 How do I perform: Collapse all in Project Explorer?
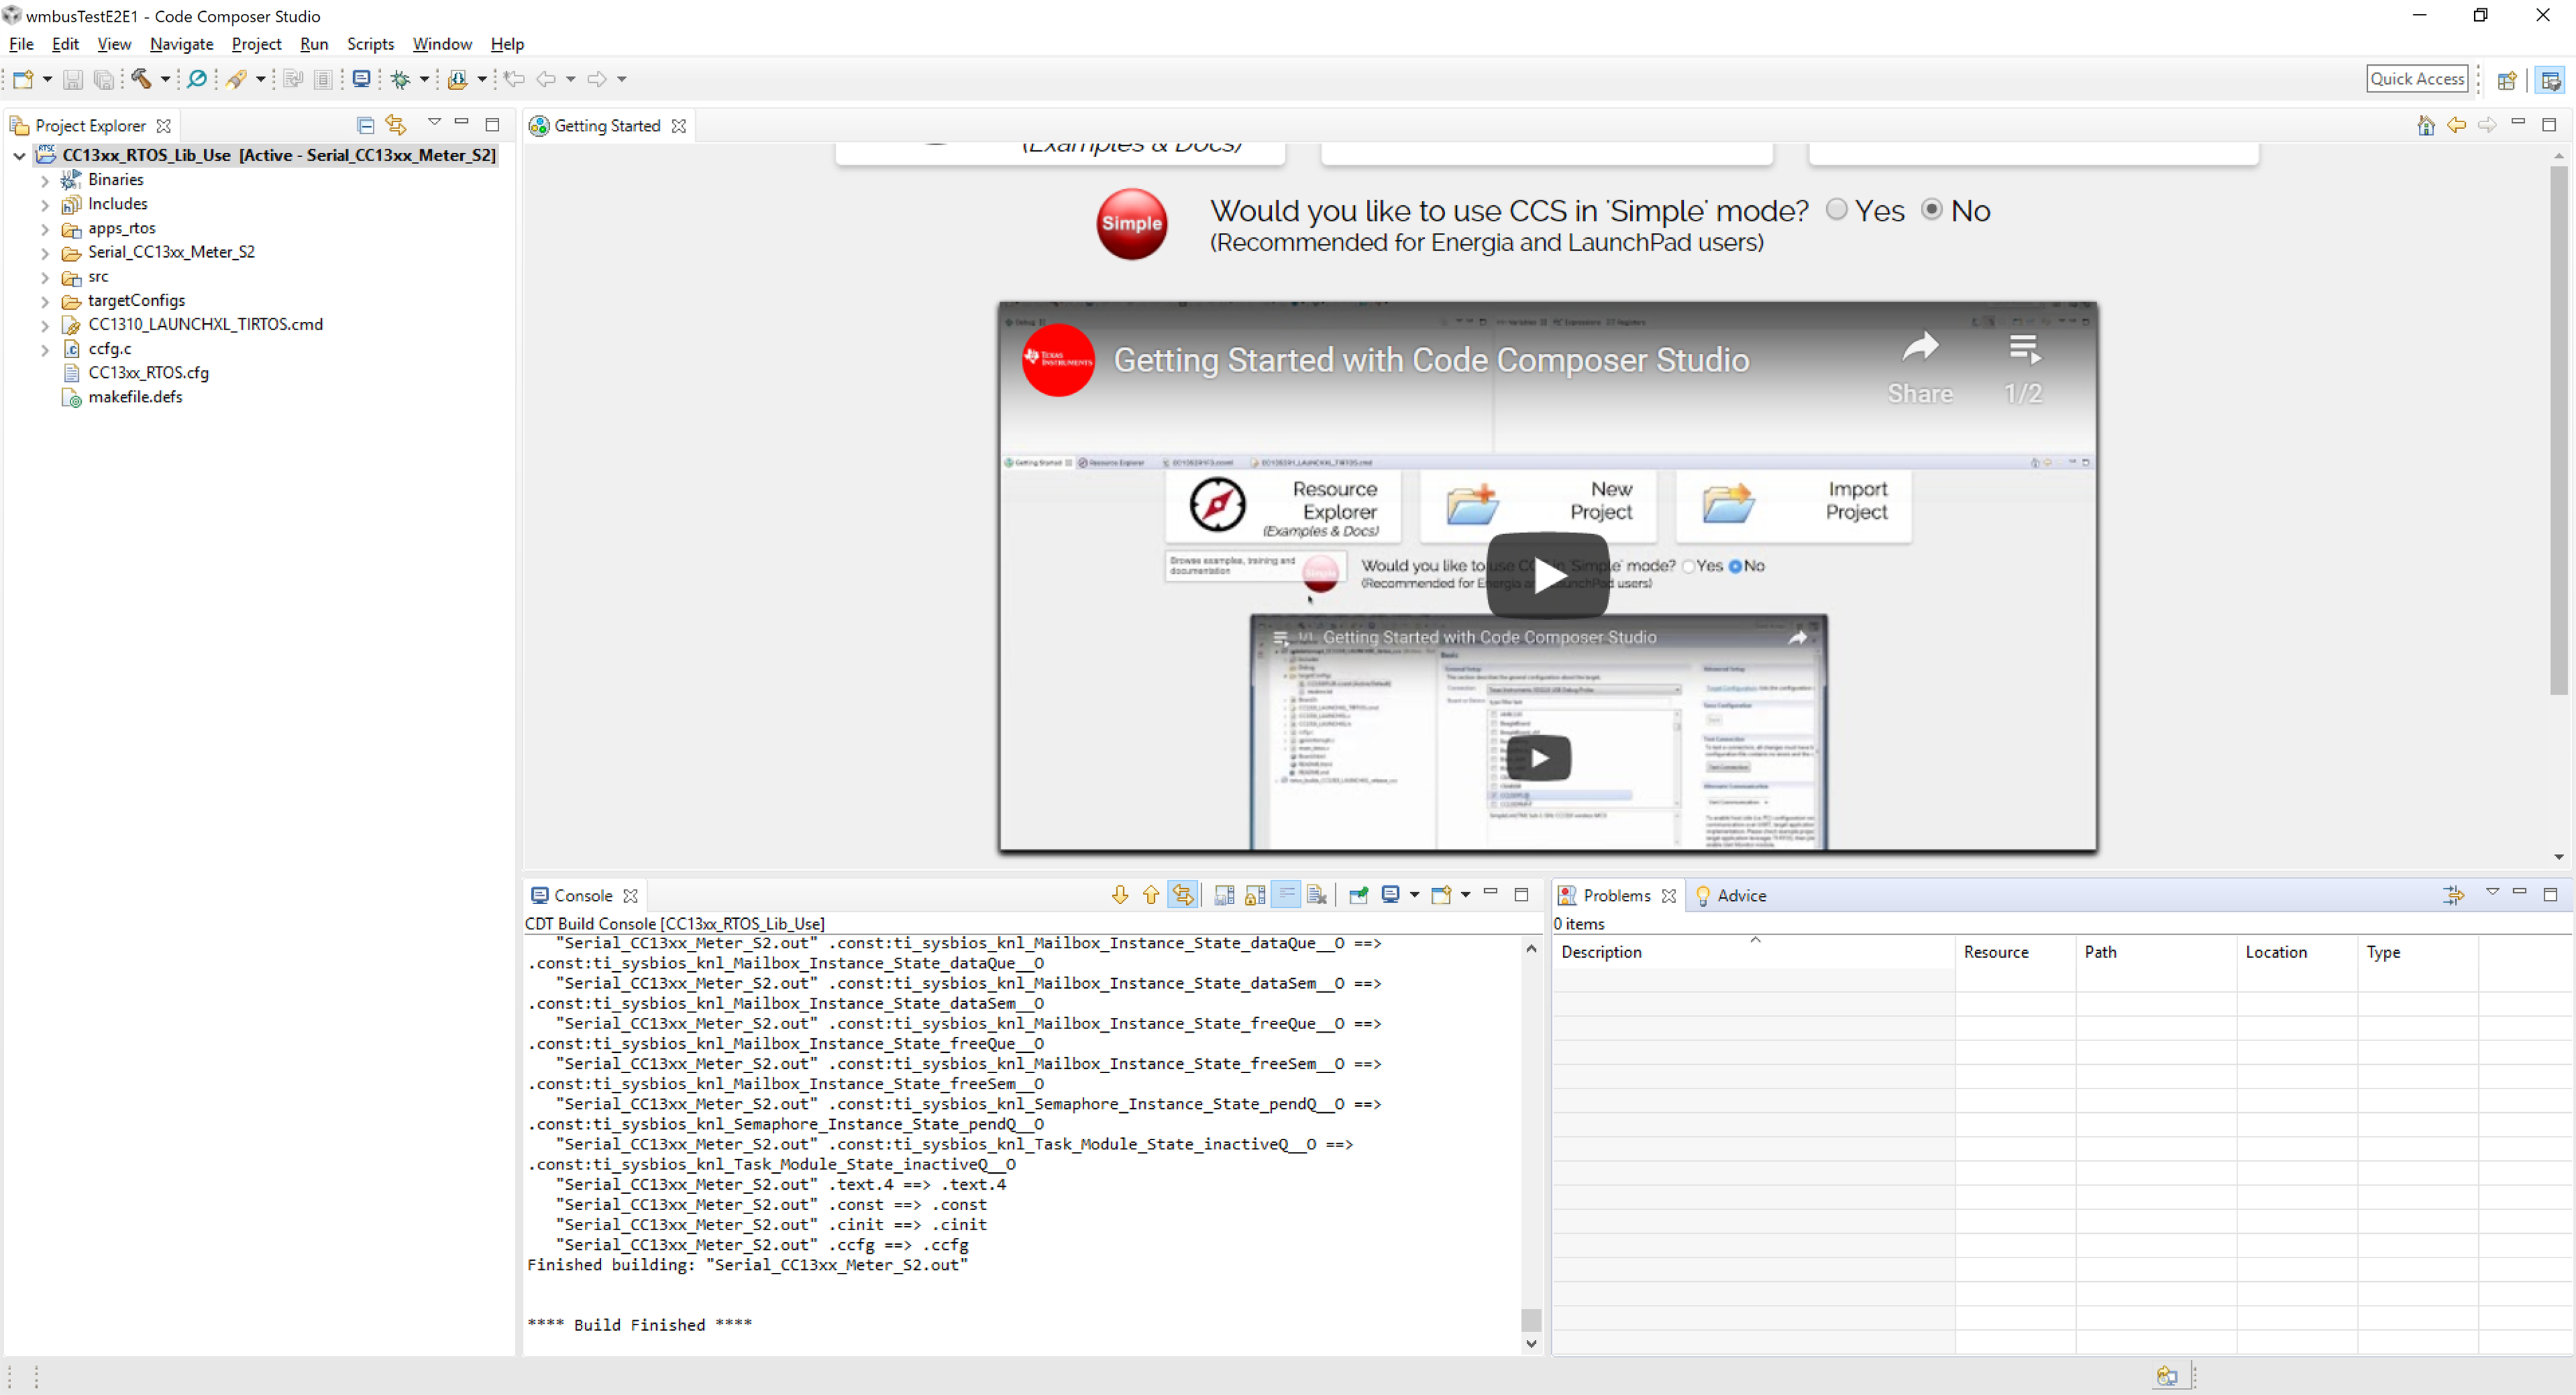pyautogui.click(x=366, y=125)
